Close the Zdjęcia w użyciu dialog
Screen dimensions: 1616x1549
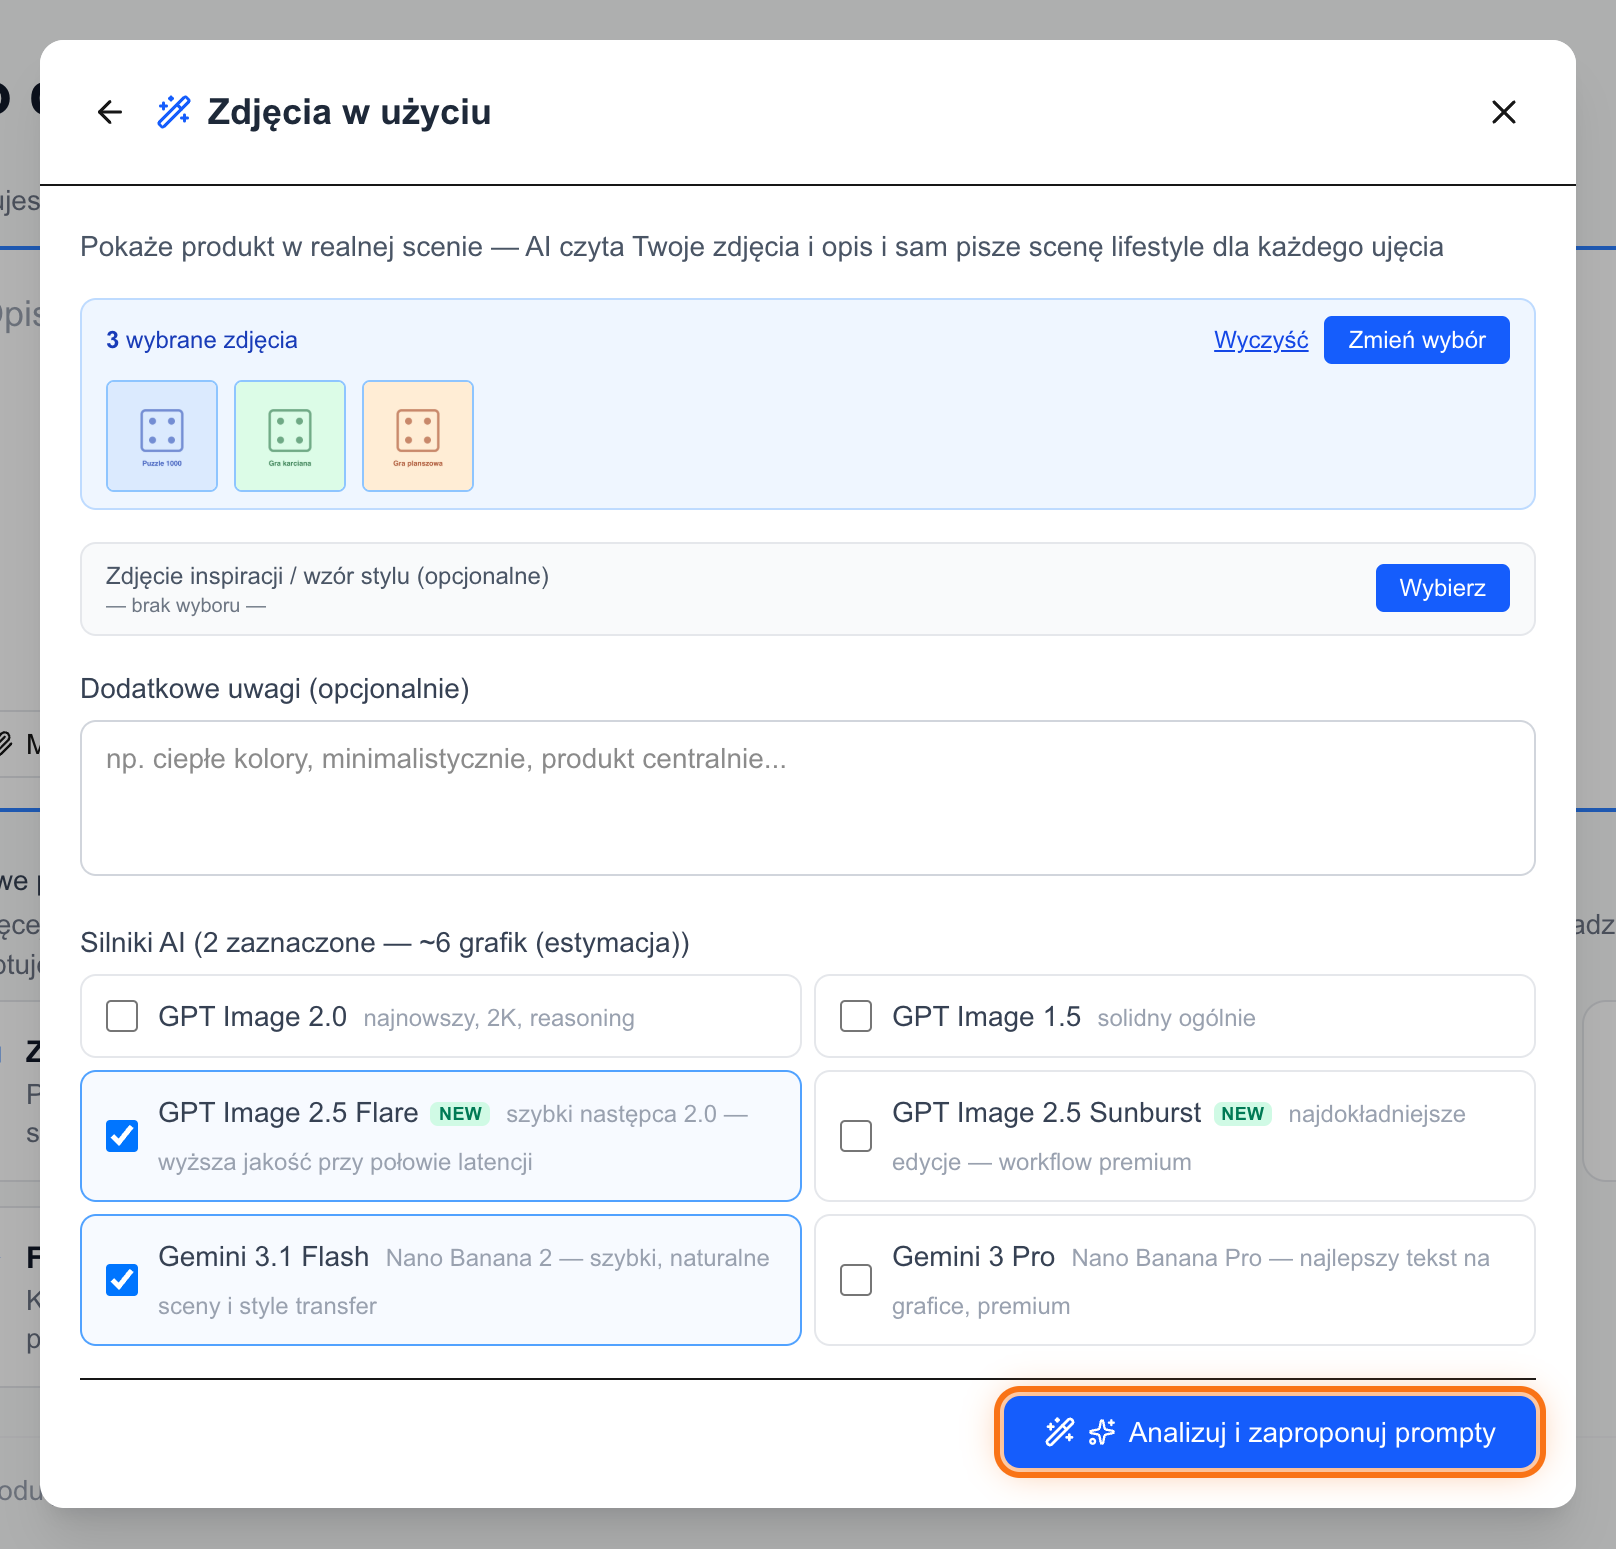(x=1504, y=112)
